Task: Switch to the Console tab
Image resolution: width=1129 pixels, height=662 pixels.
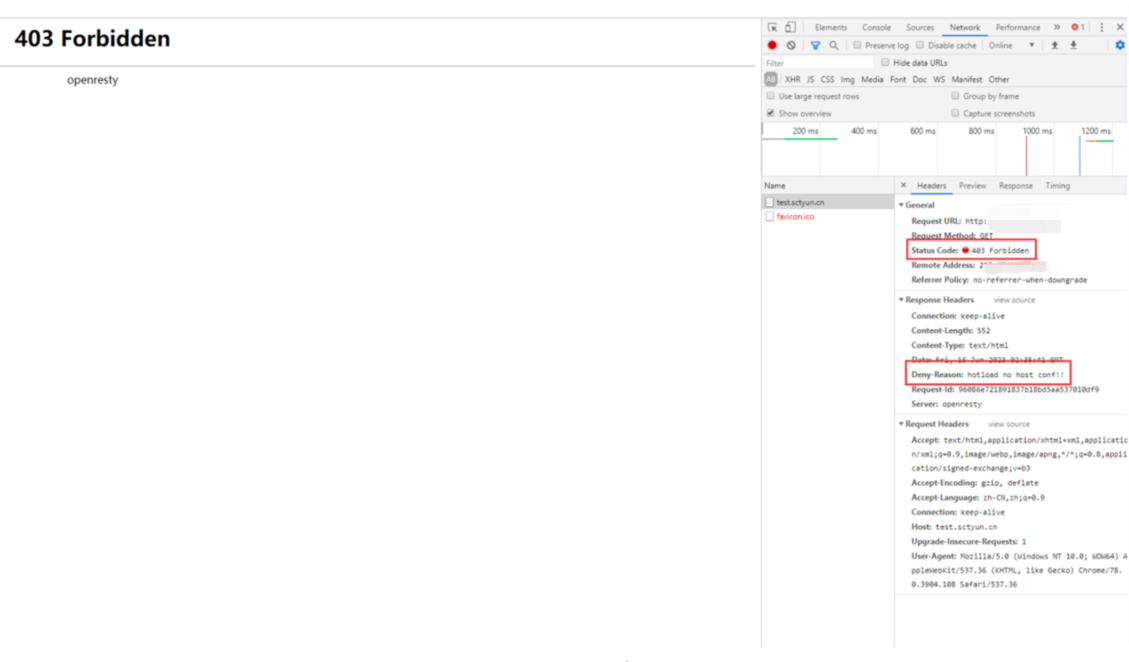Action: pos(876,27)
